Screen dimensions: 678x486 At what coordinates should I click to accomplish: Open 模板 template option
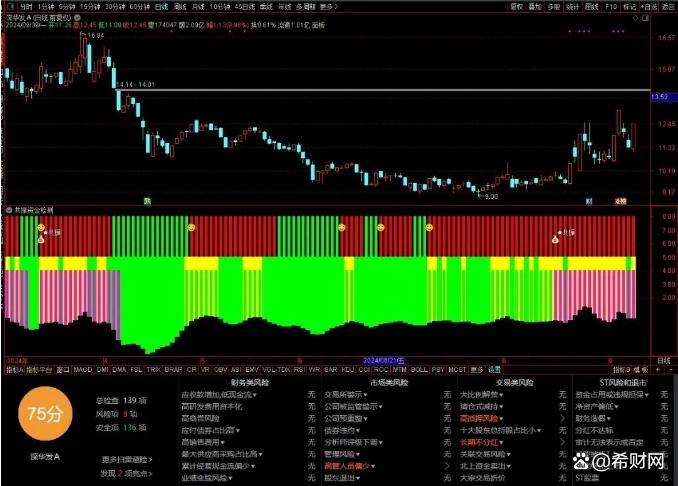(x=642, y=370)
